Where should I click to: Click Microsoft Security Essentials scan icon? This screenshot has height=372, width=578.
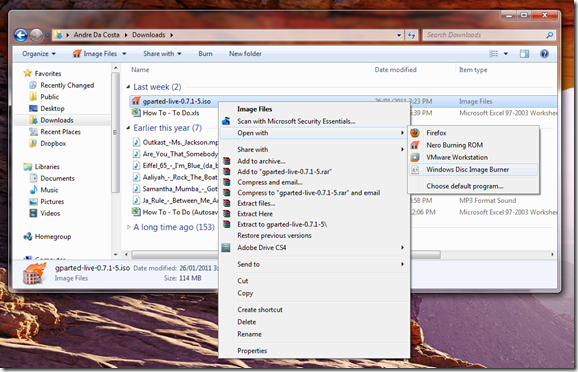point(226,121)
